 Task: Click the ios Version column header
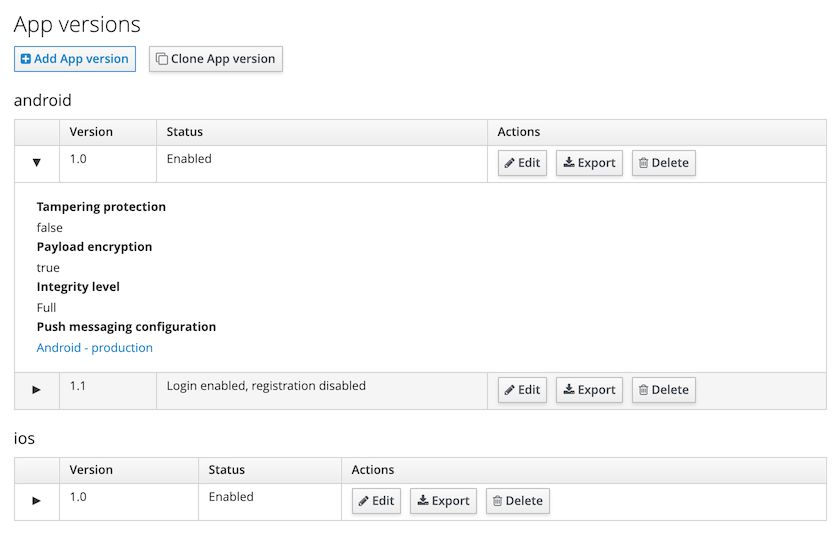(x=91, y=470)
